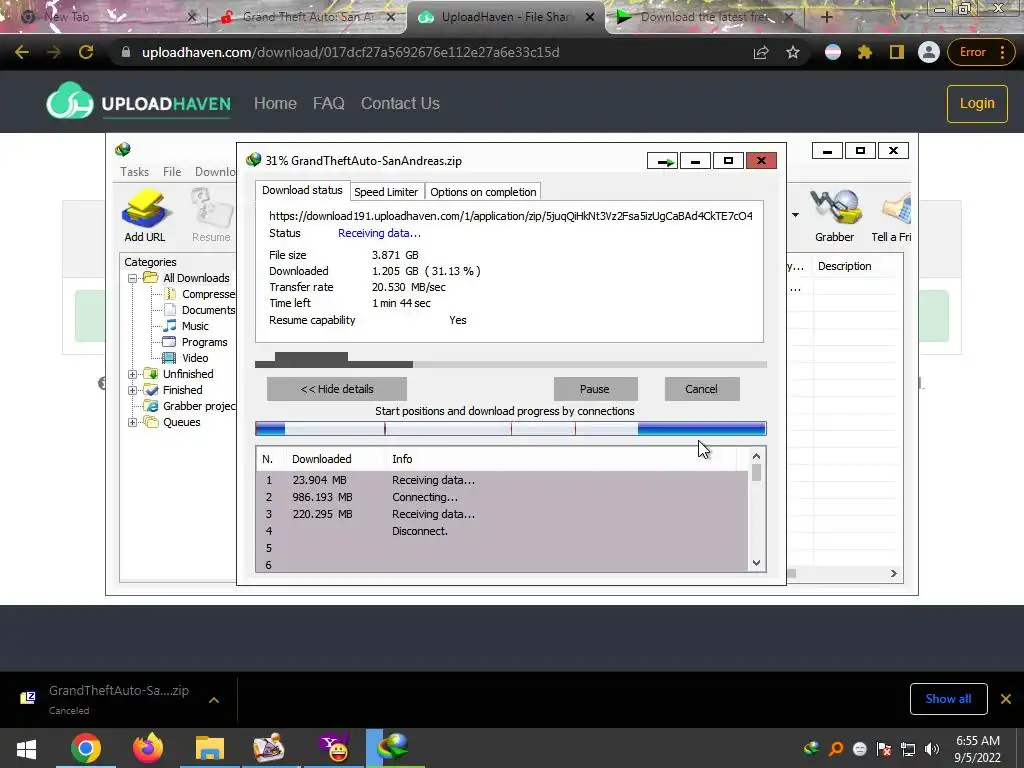Image resolution: width=1024 pixels, height=768 pixels.
Task: Click the UploadHaven logo
Action: click(138, 101)
